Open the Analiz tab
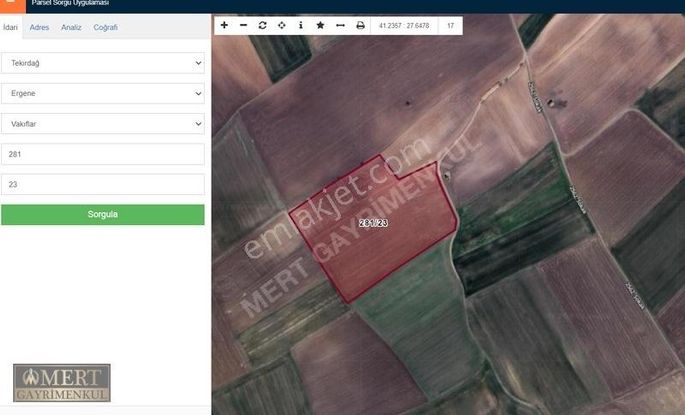The image size is (685, 415). point(71,27)
